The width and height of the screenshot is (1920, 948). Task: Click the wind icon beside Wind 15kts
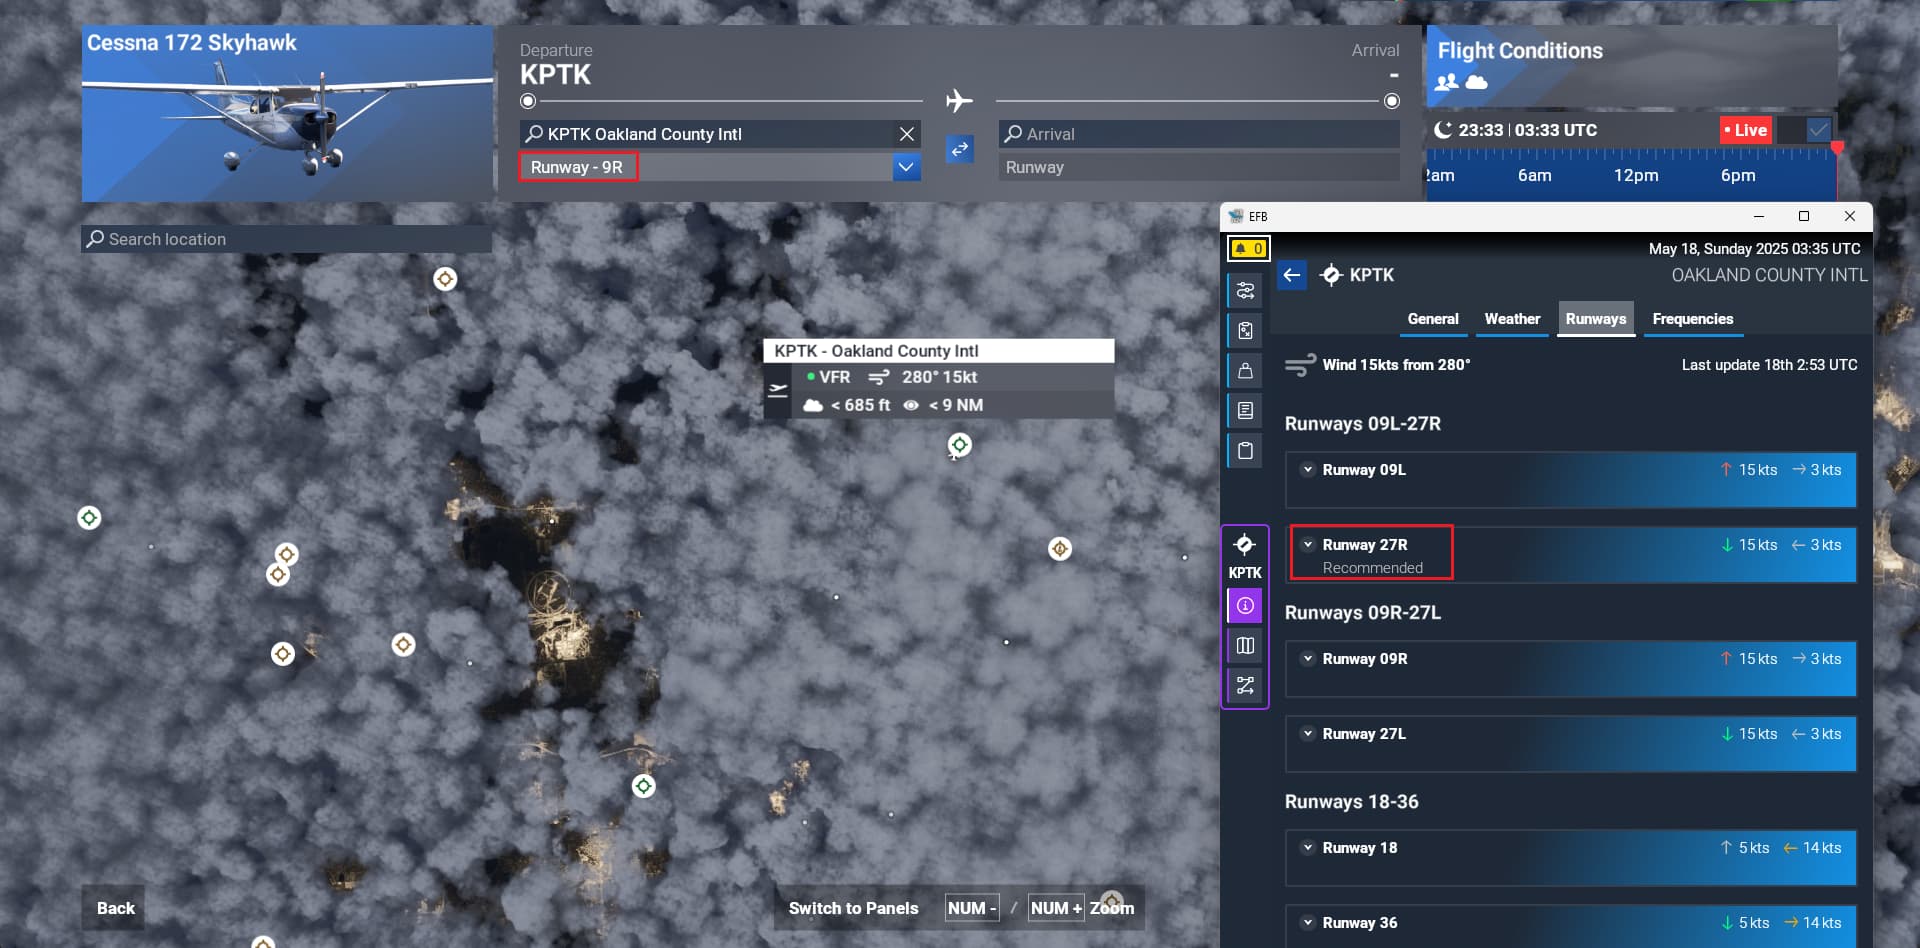point(1300,365)
